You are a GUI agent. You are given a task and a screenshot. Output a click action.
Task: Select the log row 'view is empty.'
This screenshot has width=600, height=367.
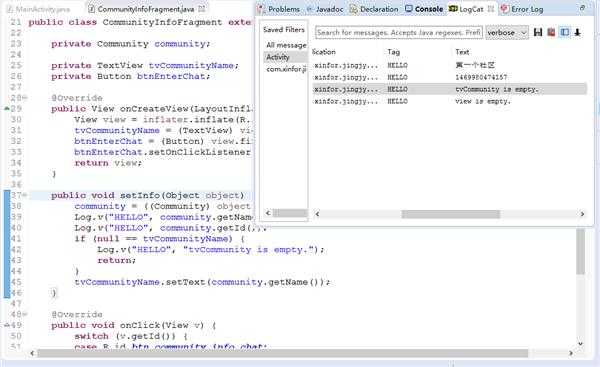[449, 101]
